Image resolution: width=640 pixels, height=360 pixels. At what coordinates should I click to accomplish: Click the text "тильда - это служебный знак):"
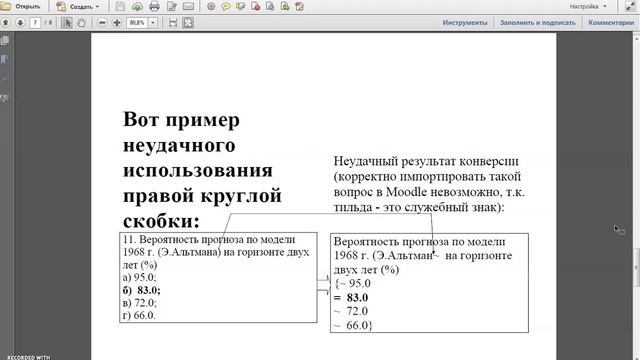[419, 207]
